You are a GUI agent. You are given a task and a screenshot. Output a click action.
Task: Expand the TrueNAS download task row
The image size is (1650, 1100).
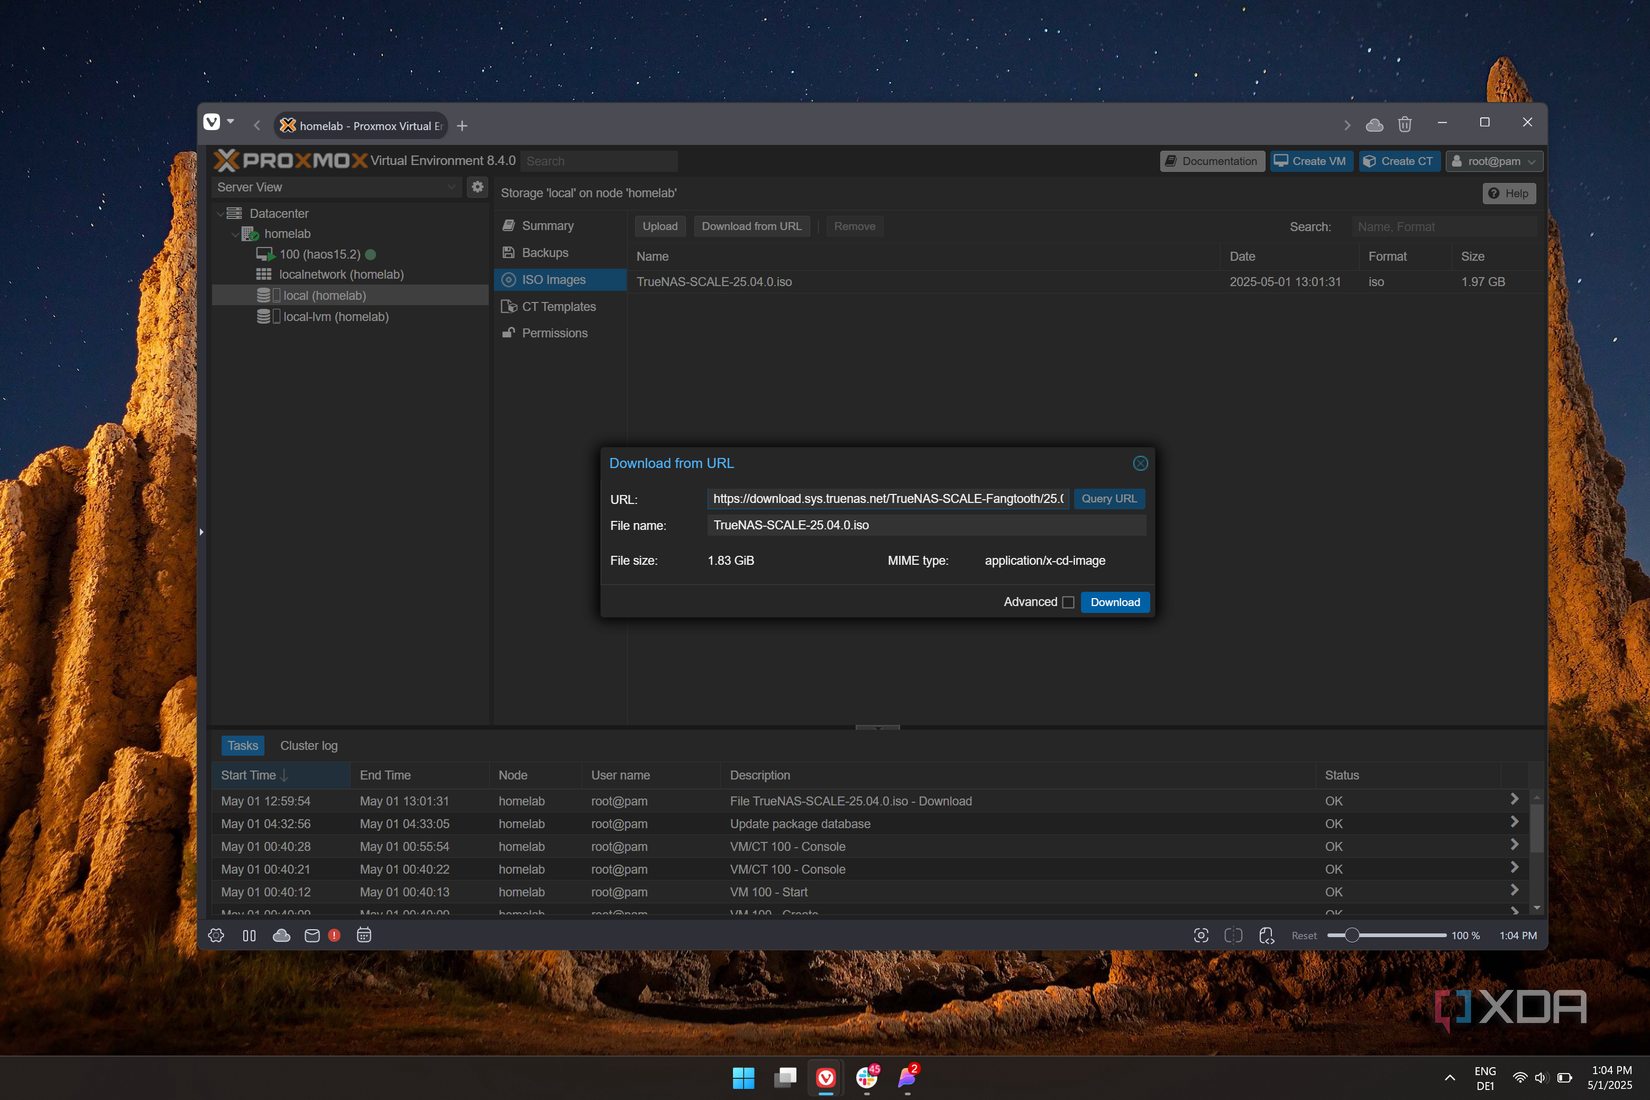(1514, 800)
